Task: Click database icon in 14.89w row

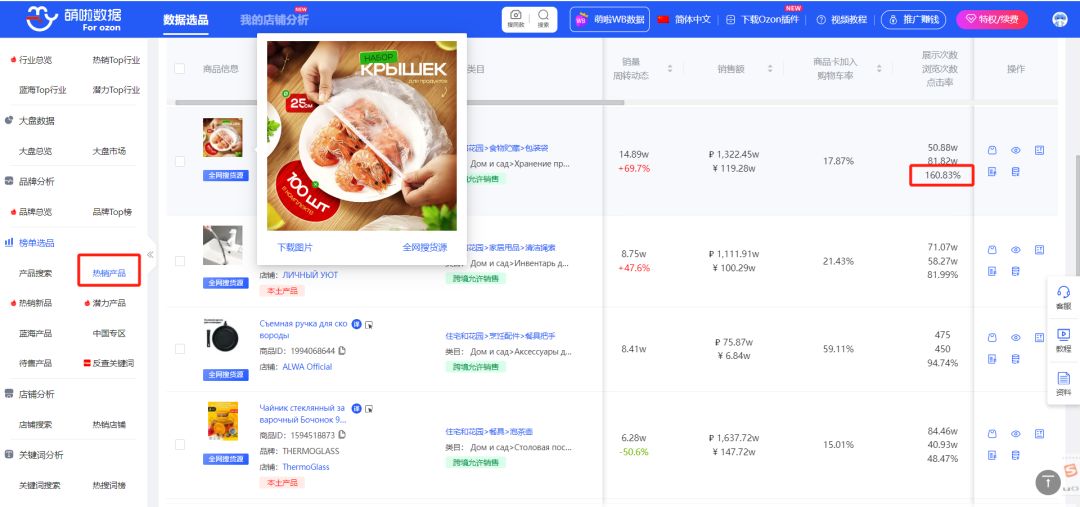Action: 1015,172
